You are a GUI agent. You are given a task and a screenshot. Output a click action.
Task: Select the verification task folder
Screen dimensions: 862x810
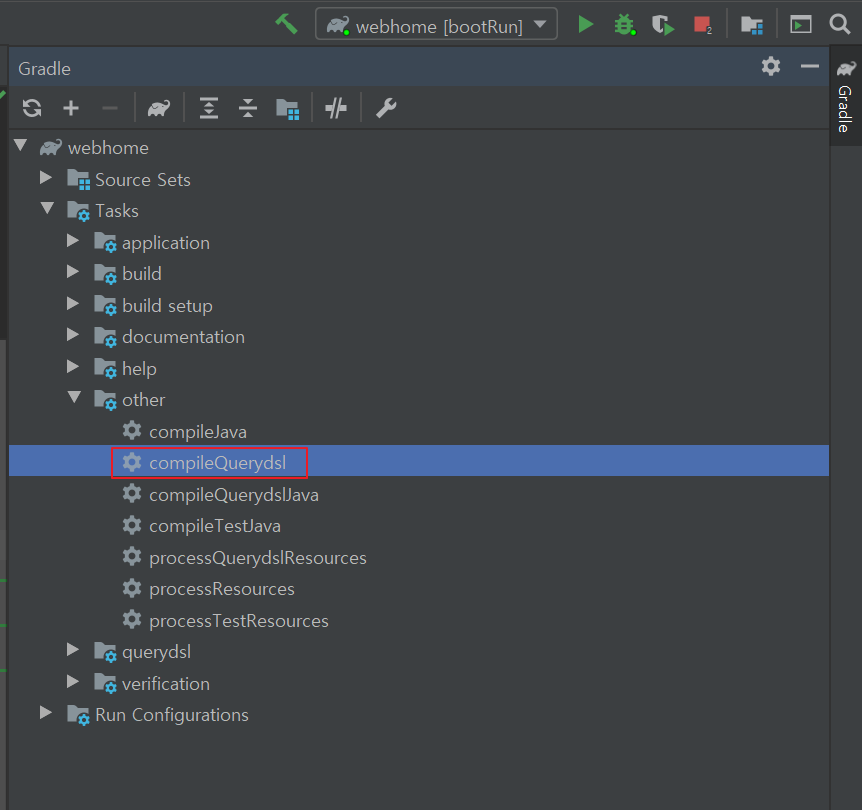point(165,684)
